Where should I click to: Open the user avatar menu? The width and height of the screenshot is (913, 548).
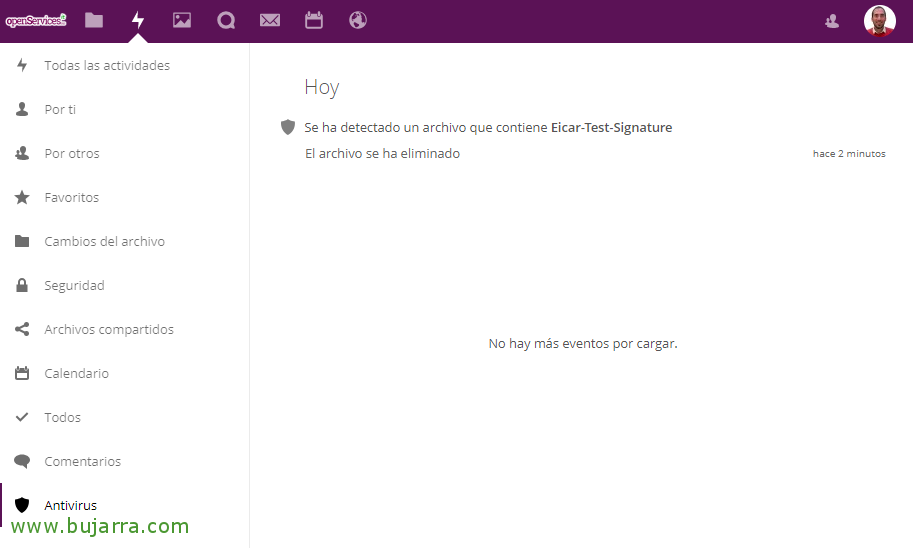879,21
